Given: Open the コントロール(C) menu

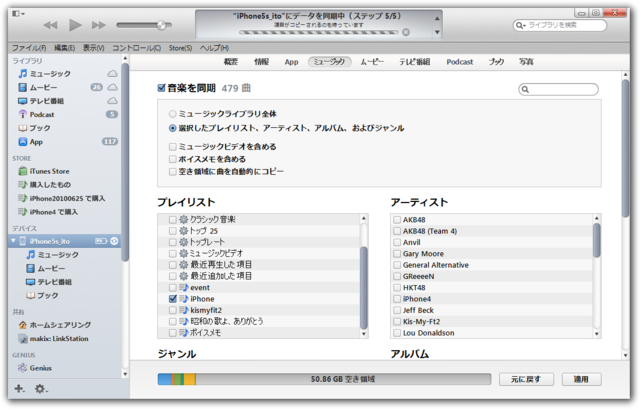Looking at the screenshot, I should [x=136, y=48].
